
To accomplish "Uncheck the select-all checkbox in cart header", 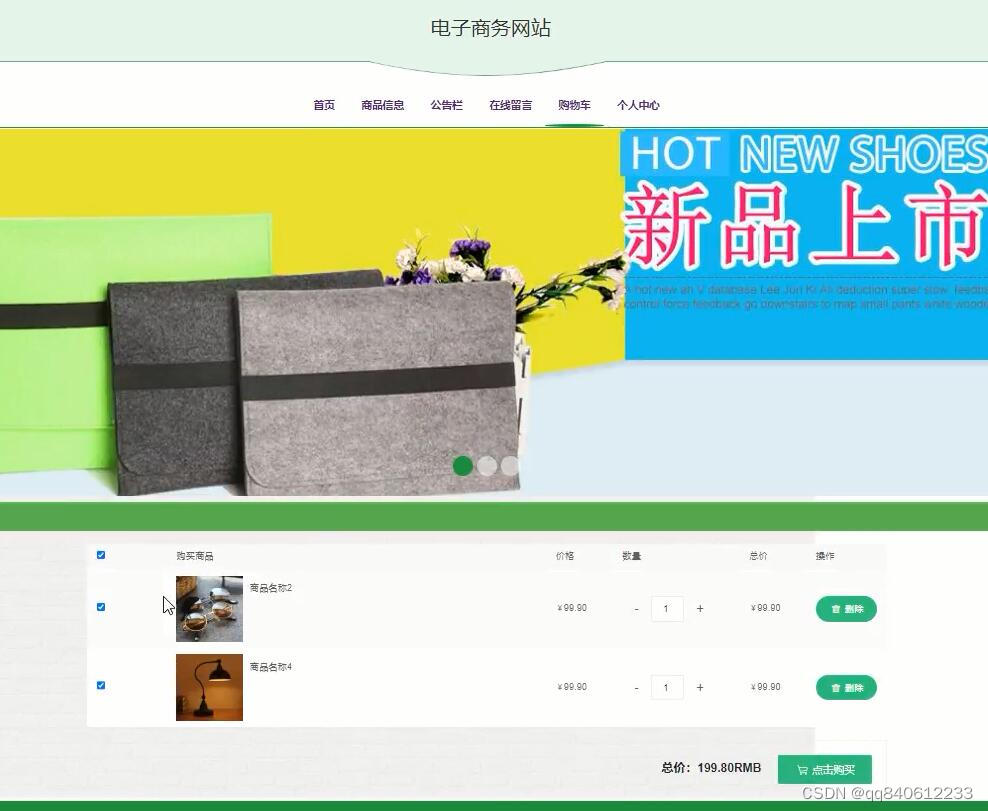I will pos(101,554).
